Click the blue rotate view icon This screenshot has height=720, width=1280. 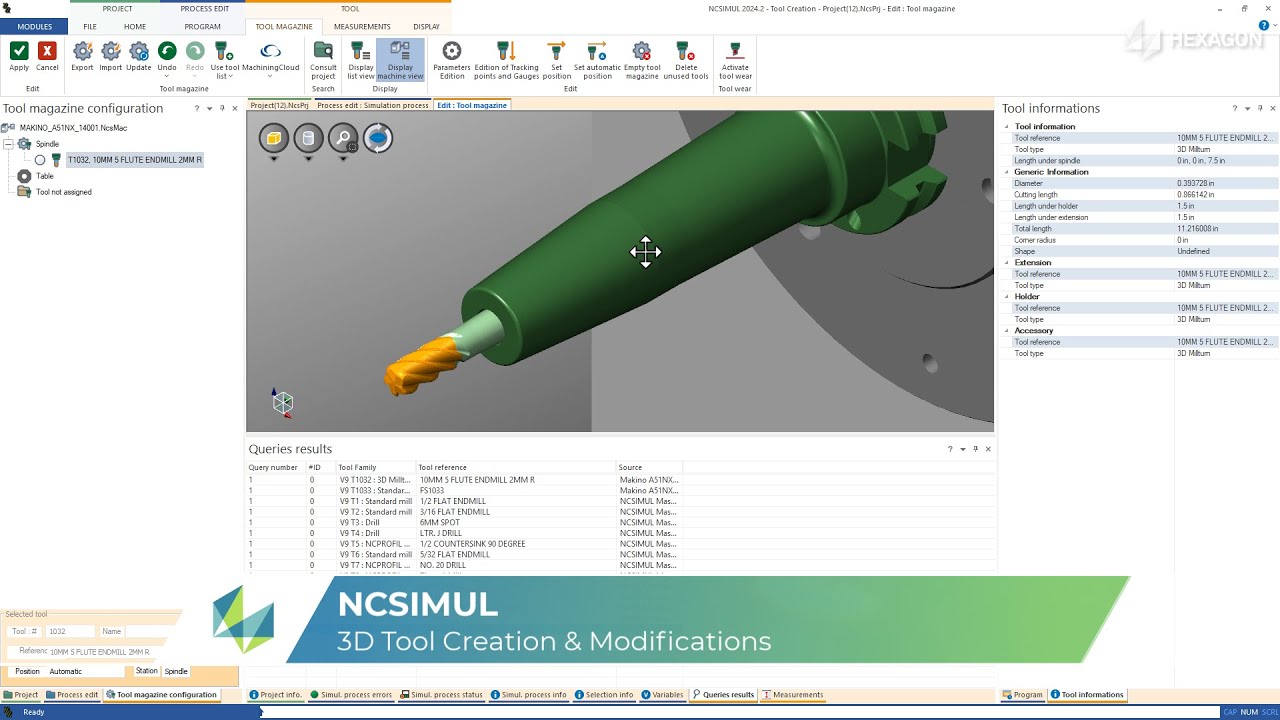[x=378, y=139]
